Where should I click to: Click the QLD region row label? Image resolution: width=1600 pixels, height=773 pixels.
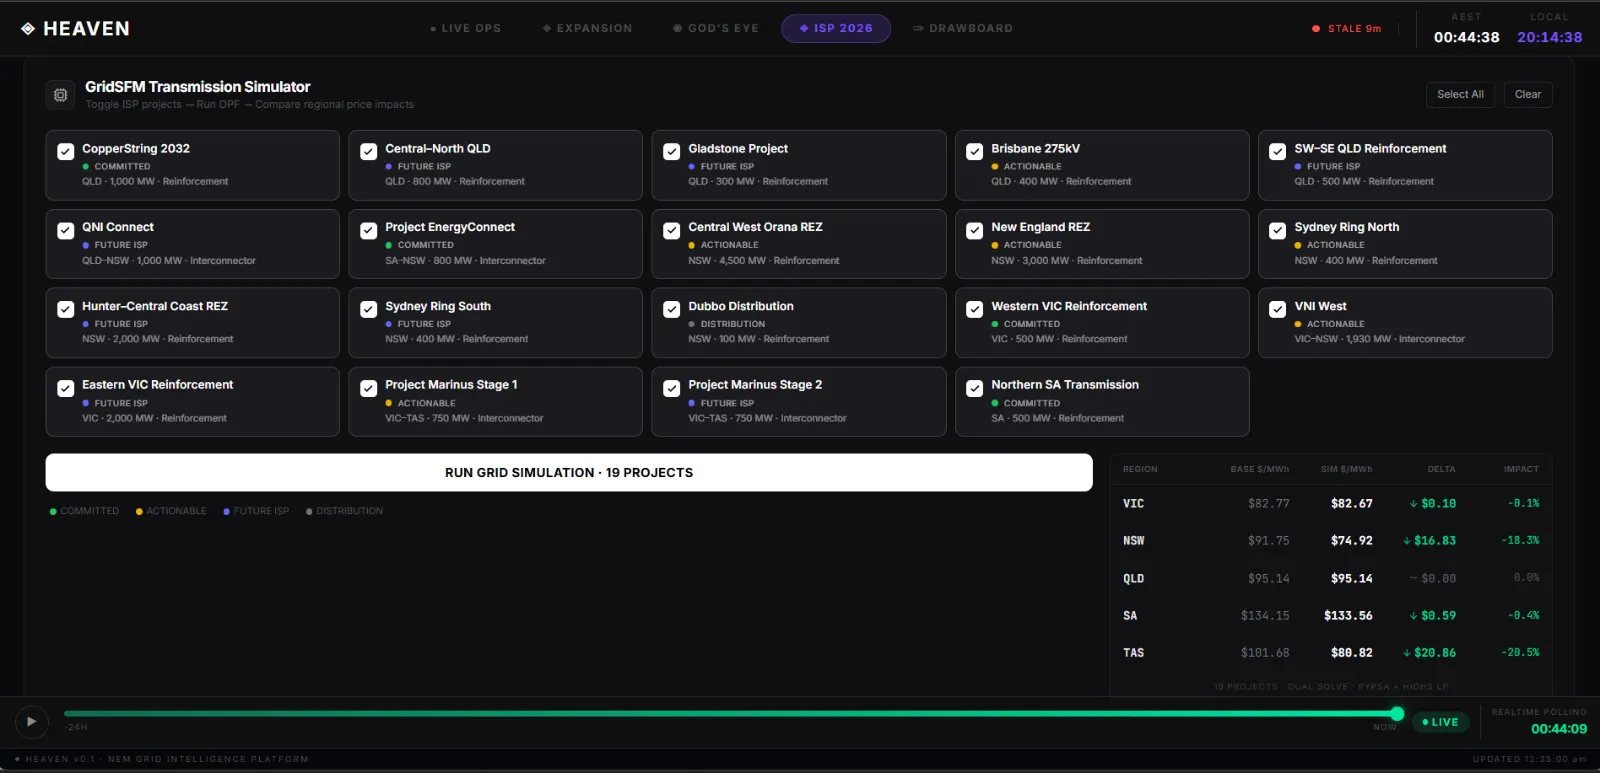(x=1133, y=579)
